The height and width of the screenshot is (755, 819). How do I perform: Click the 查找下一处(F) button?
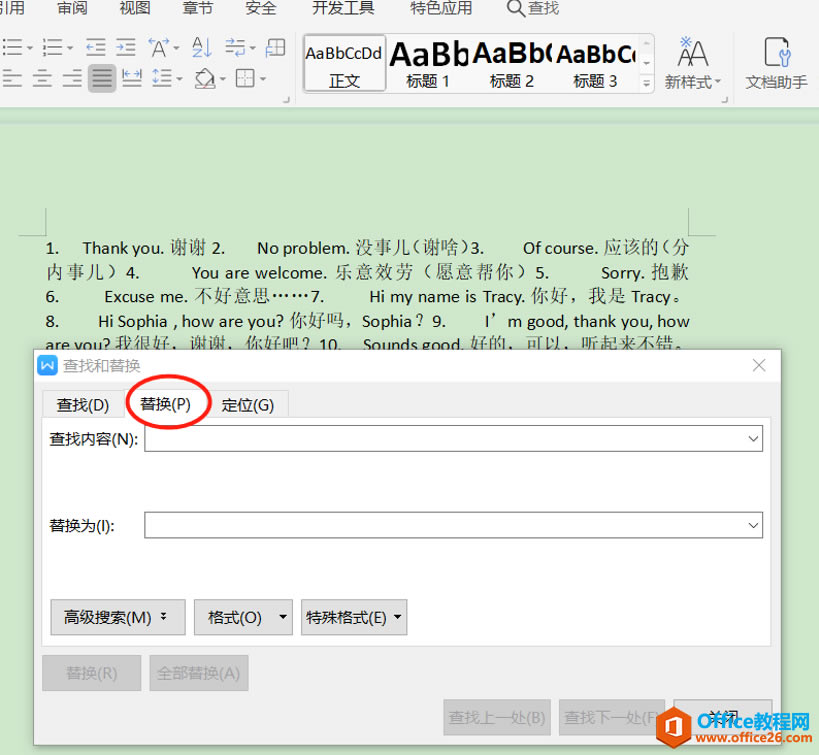pos(611,717)
